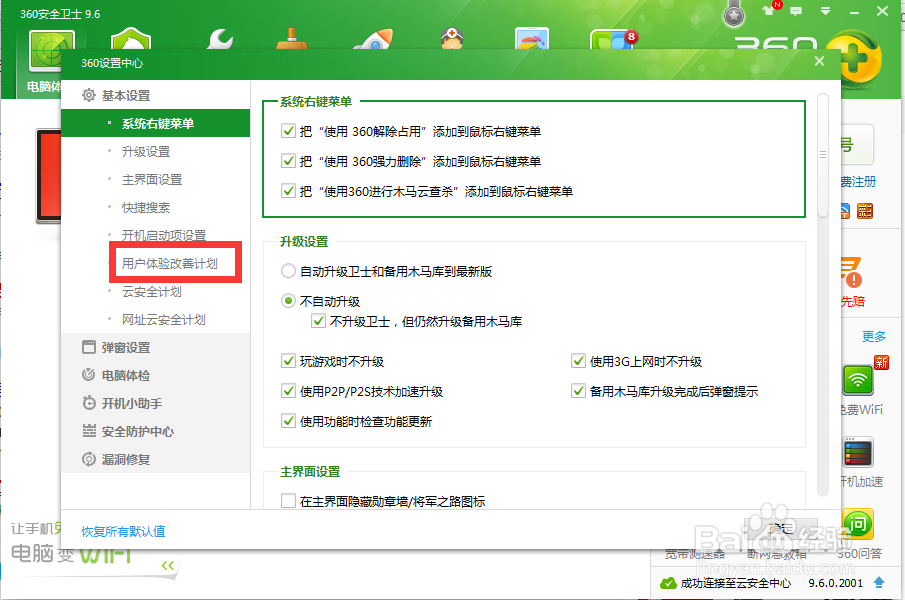The image size is (905, 600).
Task: Open the rocket speed-up icon
Action: coord(373,39)
